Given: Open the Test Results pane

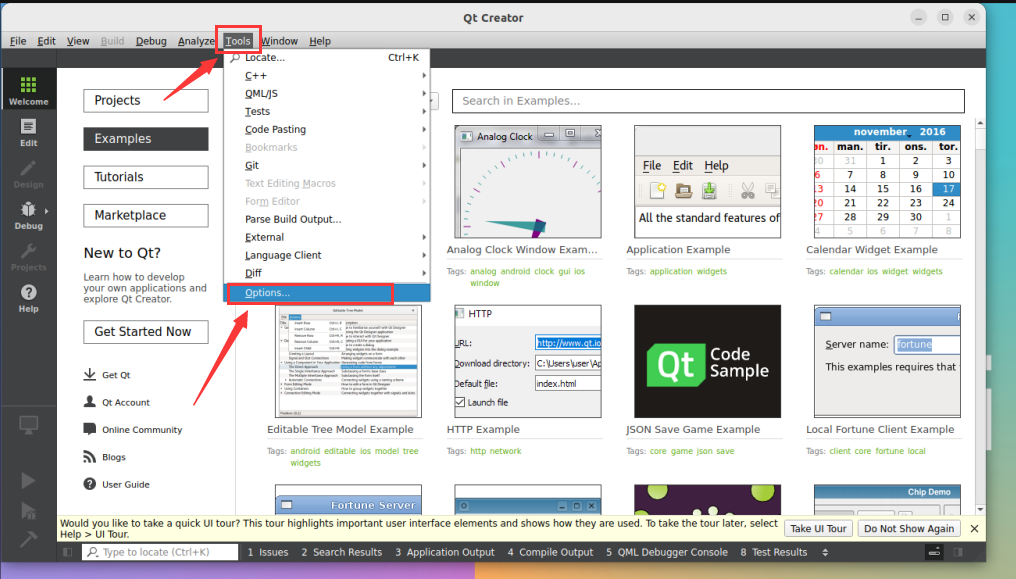Looking at the screenshot, I should tap(774, 552).
